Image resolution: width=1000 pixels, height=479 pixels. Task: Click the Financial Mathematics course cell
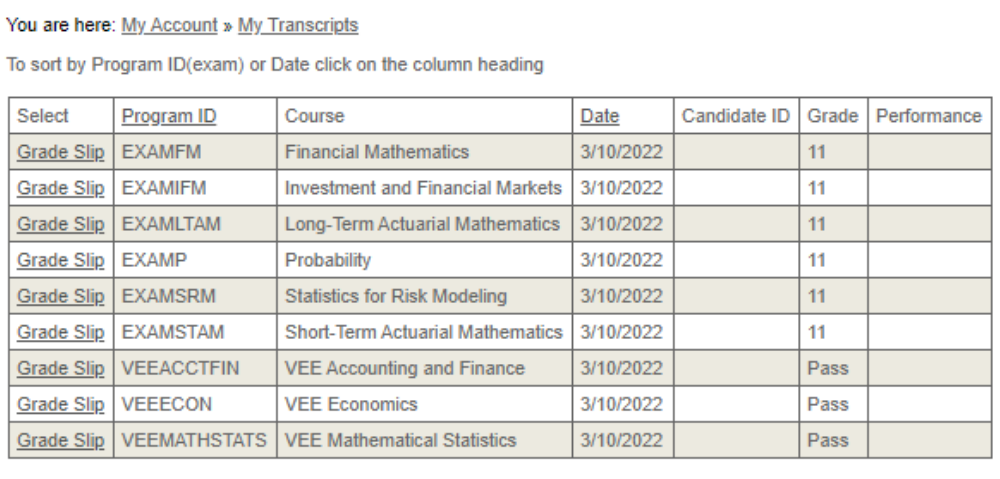(377, 152)
